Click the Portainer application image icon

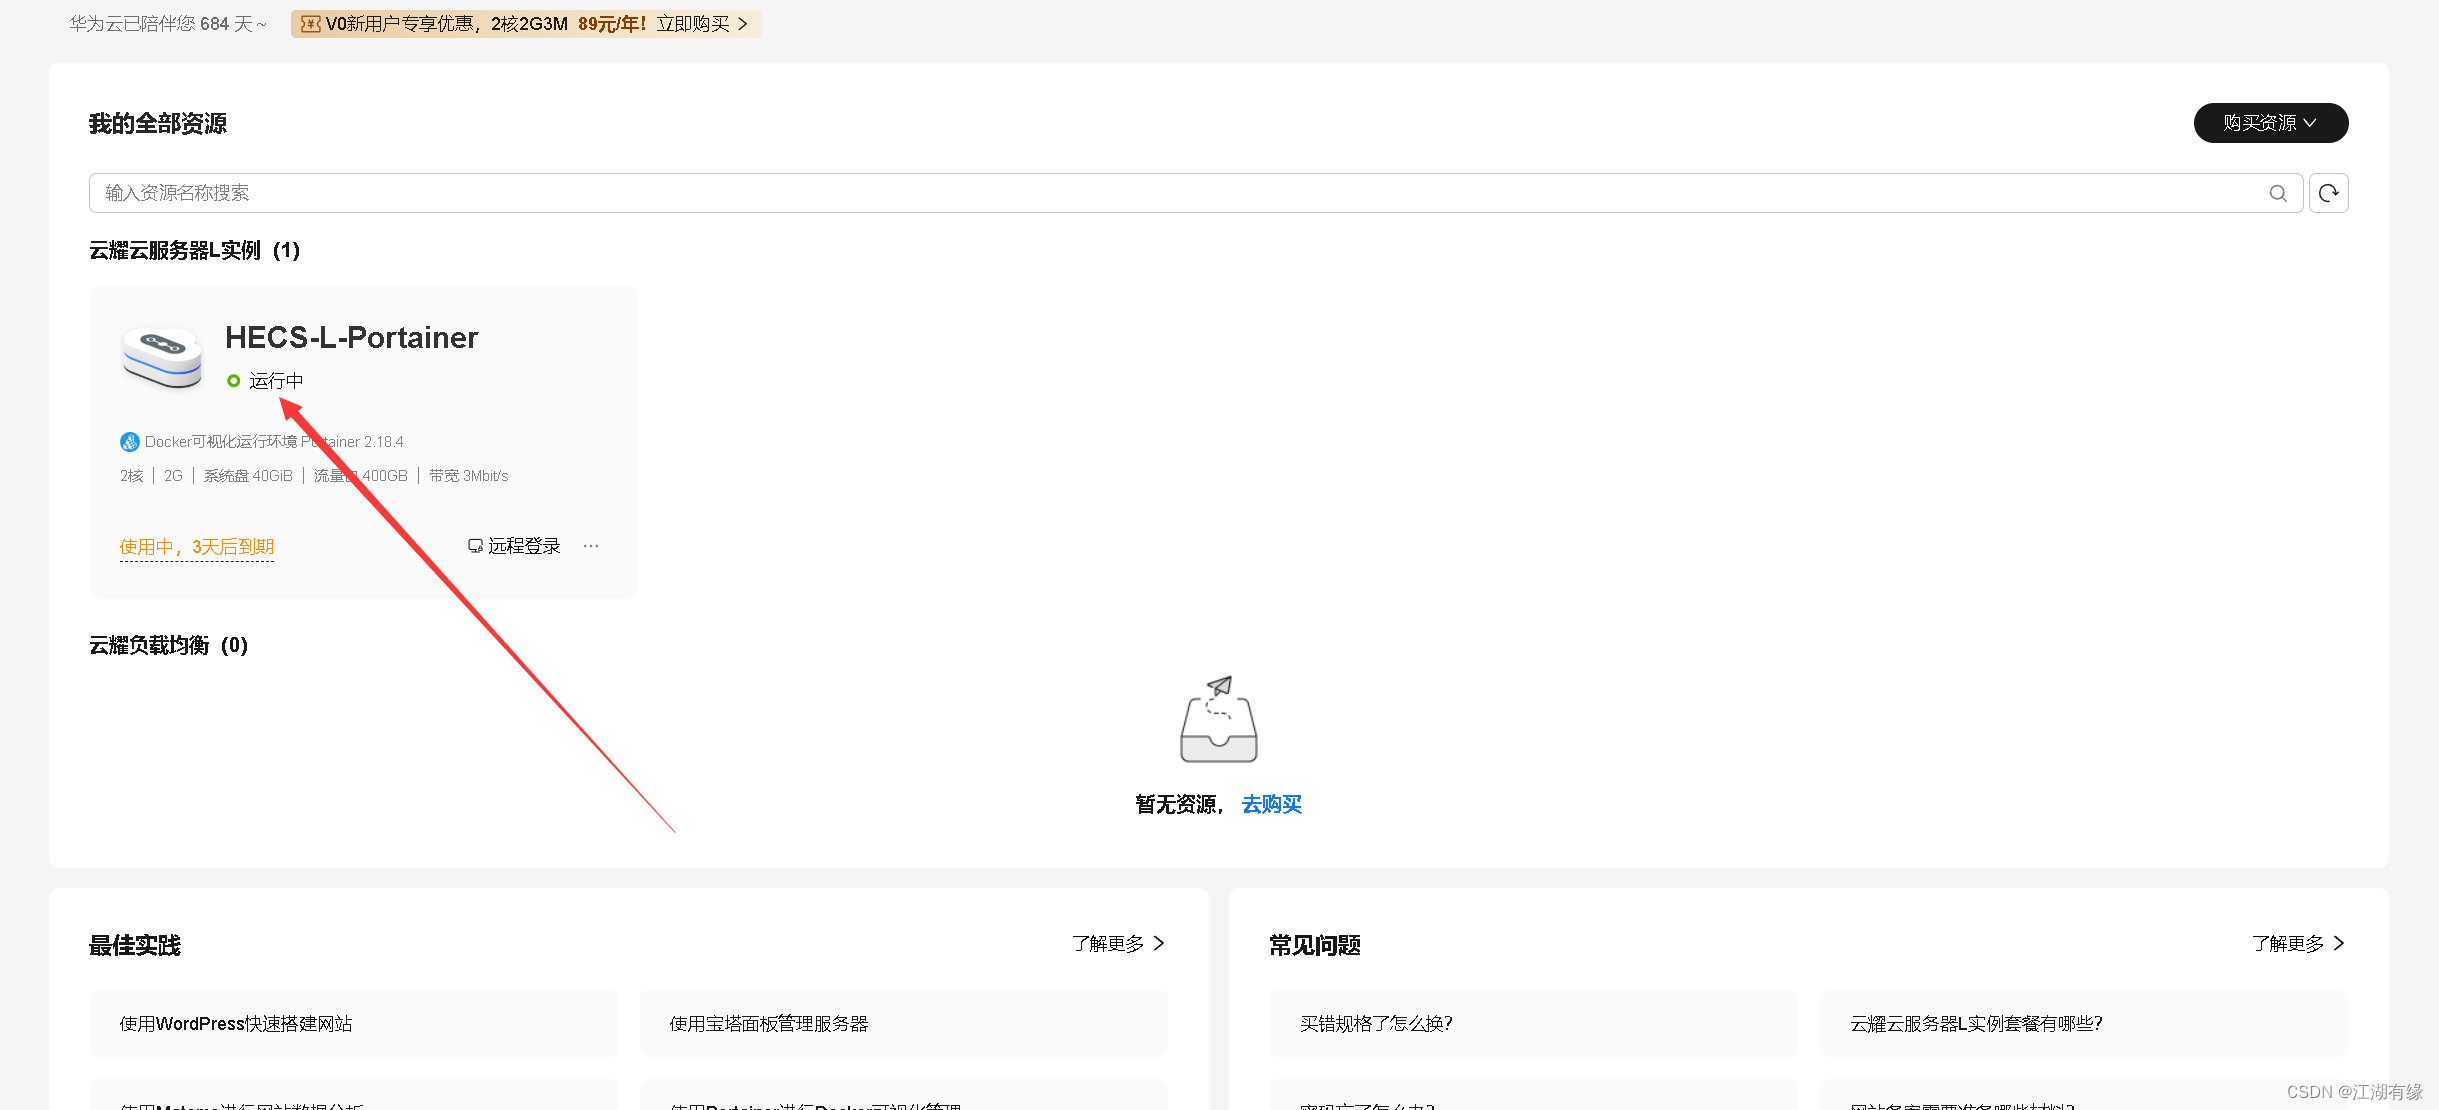click(x=129, y=442)
